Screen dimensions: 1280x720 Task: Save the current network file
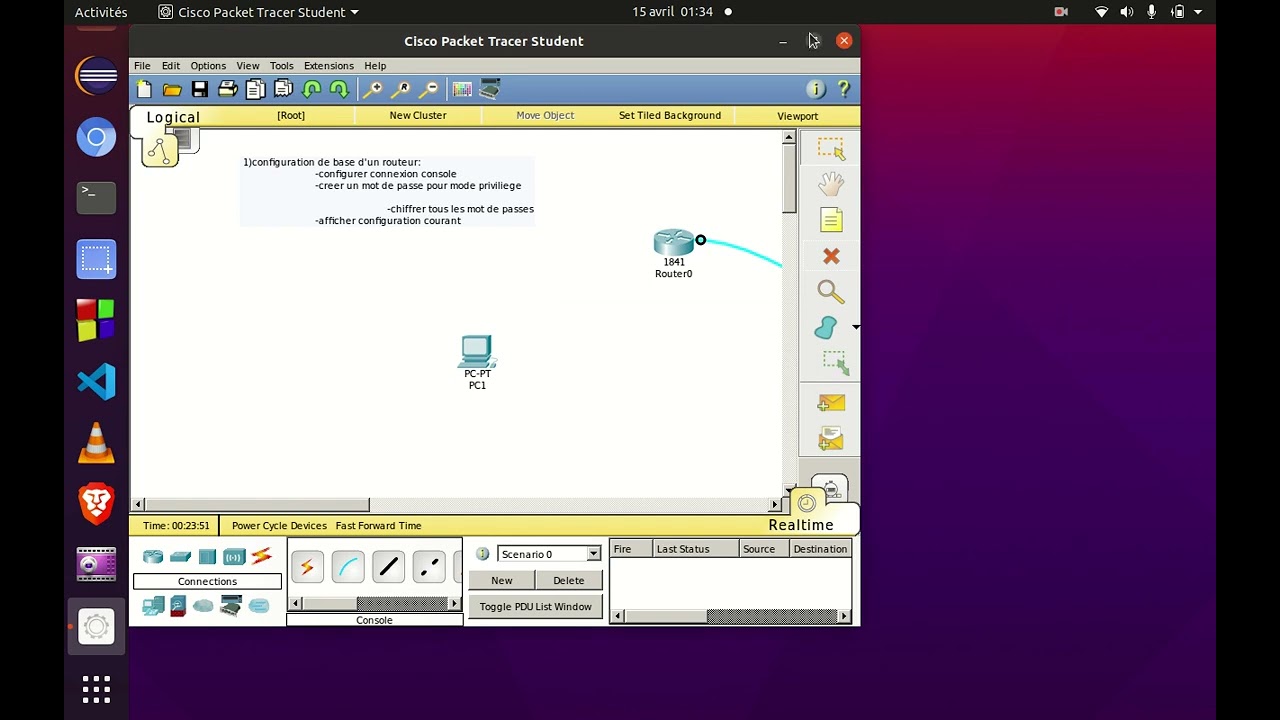tap(200, 89)
